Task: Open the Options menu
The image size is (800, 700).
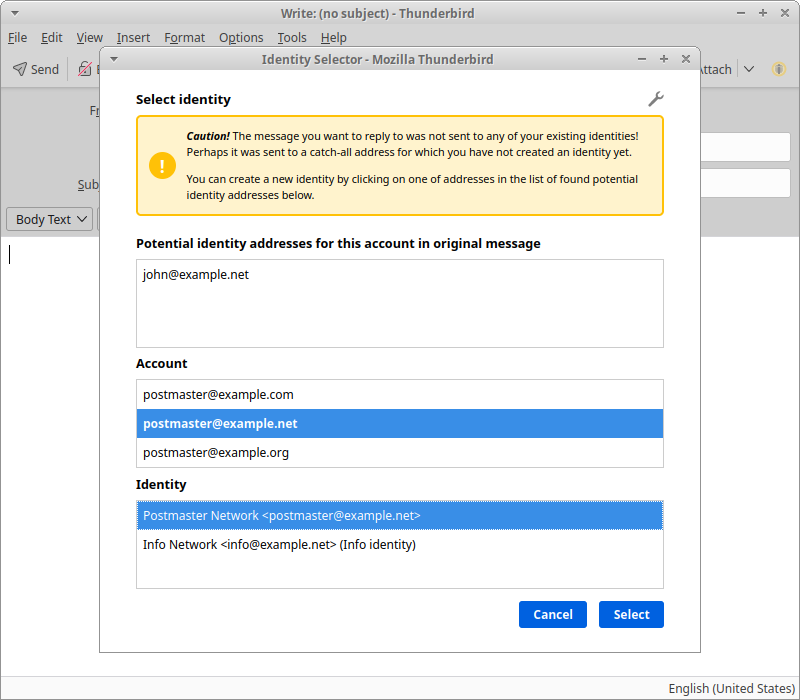Action: [241, 38]
